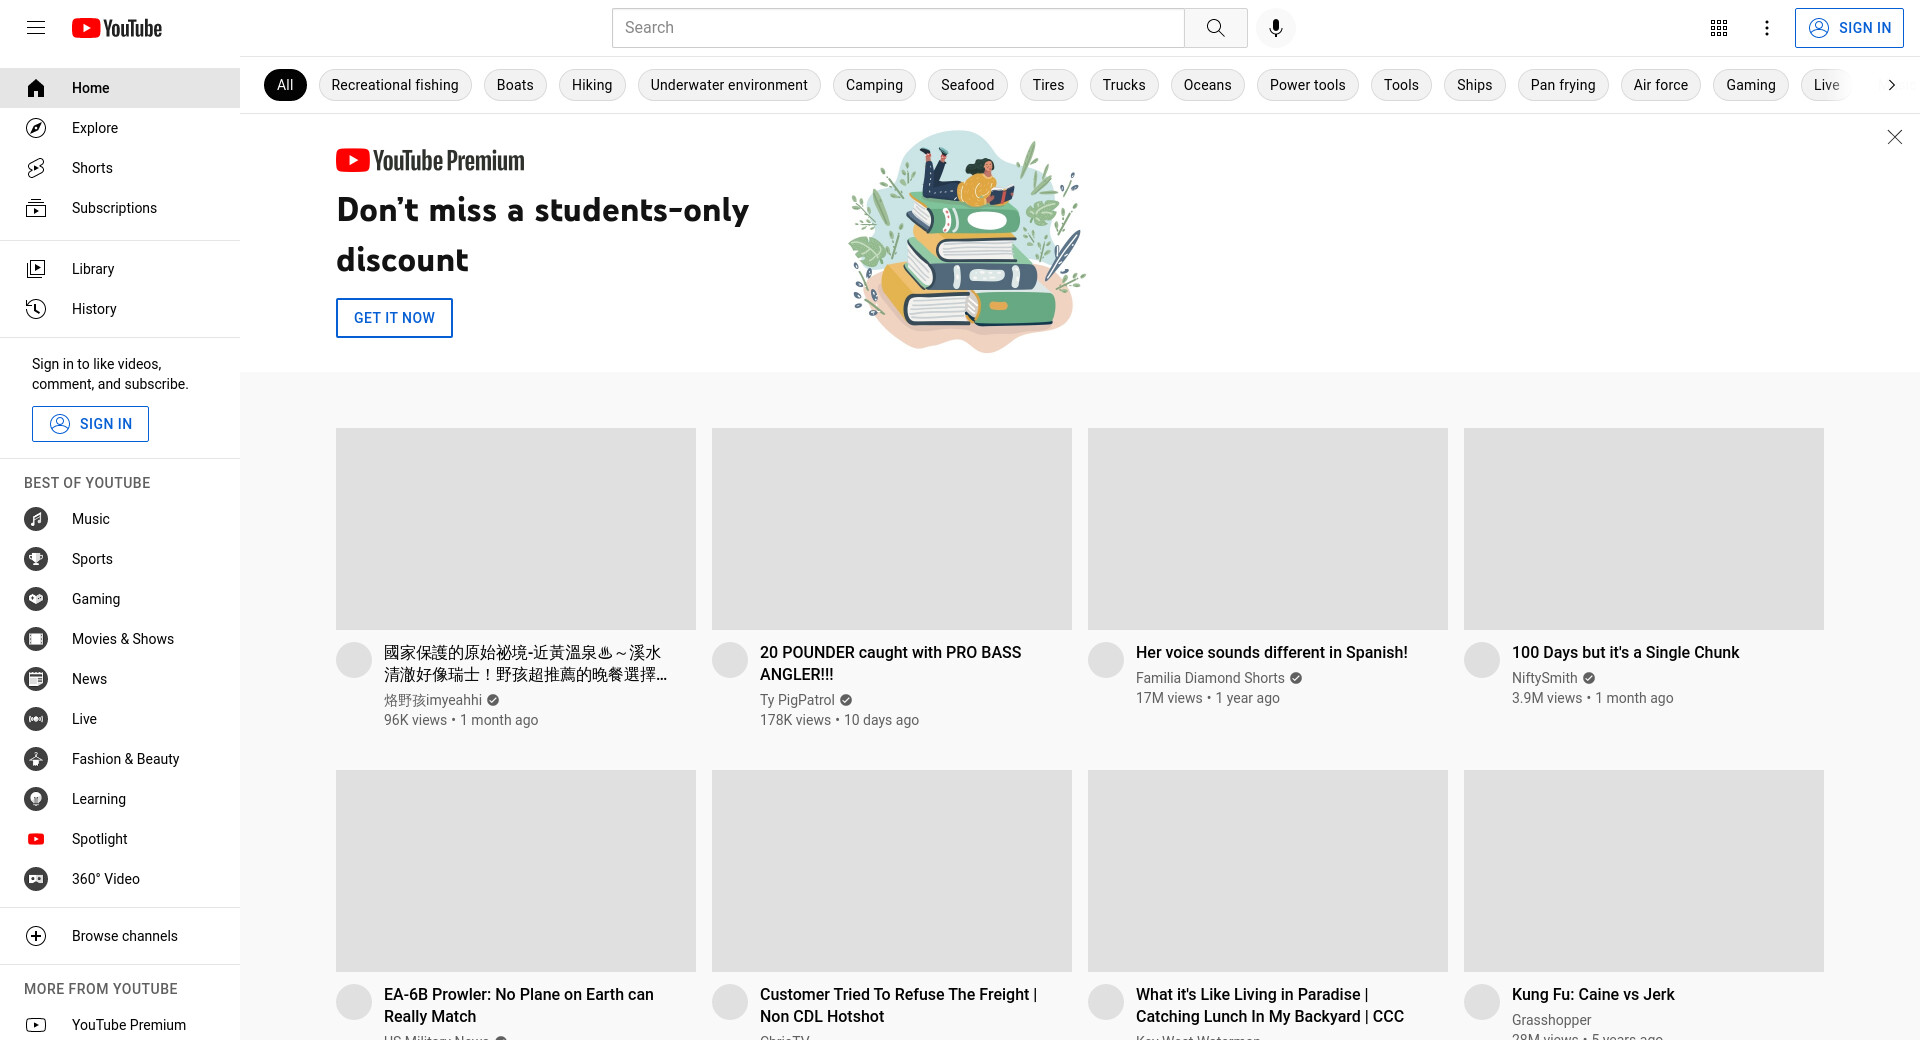Open Learning in sidebar
Screen dimensions: 1920x1040
coord(120,799)
